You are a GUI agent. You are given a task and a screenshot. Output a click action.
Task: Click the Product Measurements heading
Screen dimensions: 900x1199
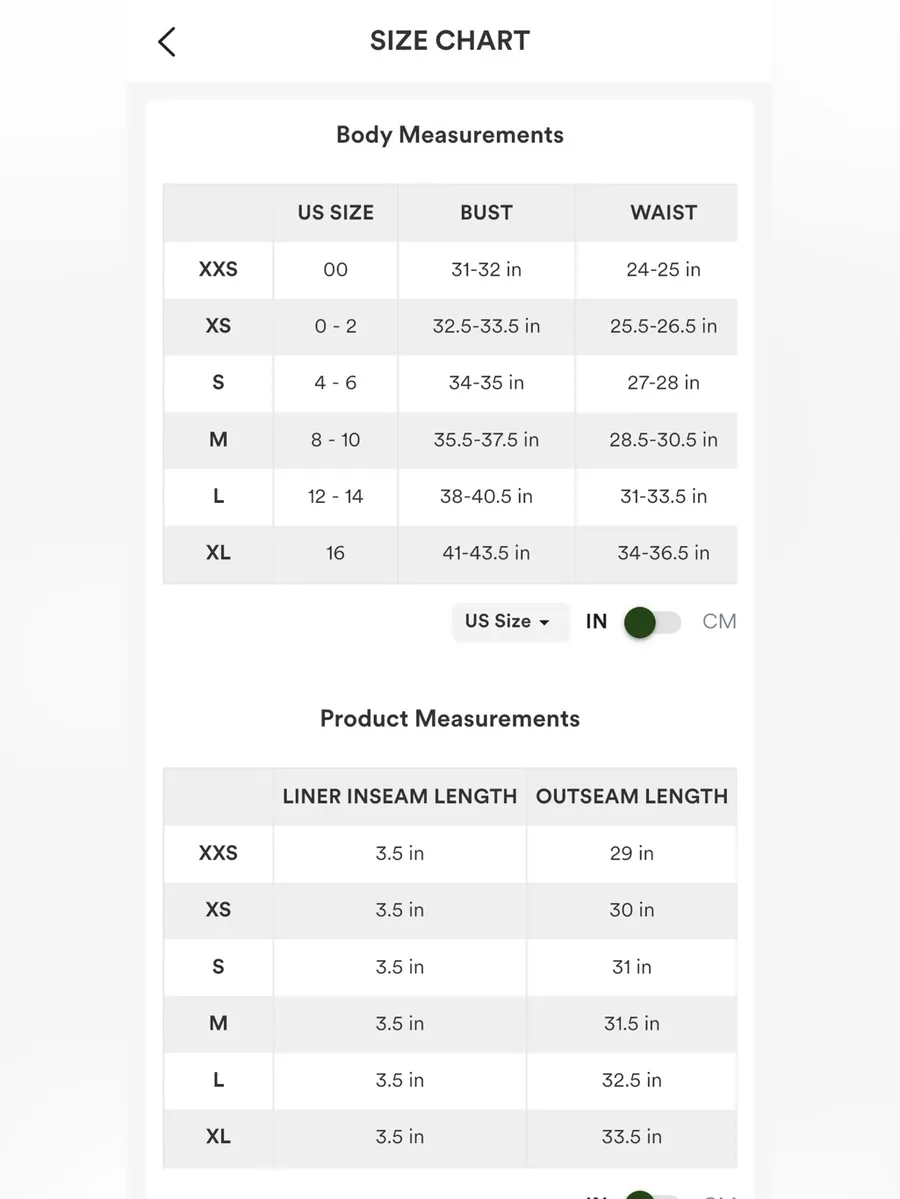tap(450, 719)
